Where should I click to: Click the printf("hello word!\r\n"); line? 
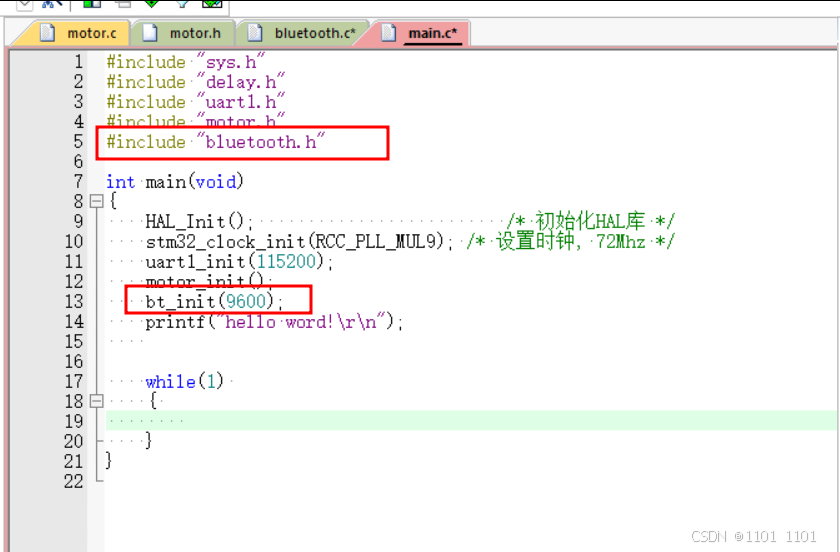[274, 322]
